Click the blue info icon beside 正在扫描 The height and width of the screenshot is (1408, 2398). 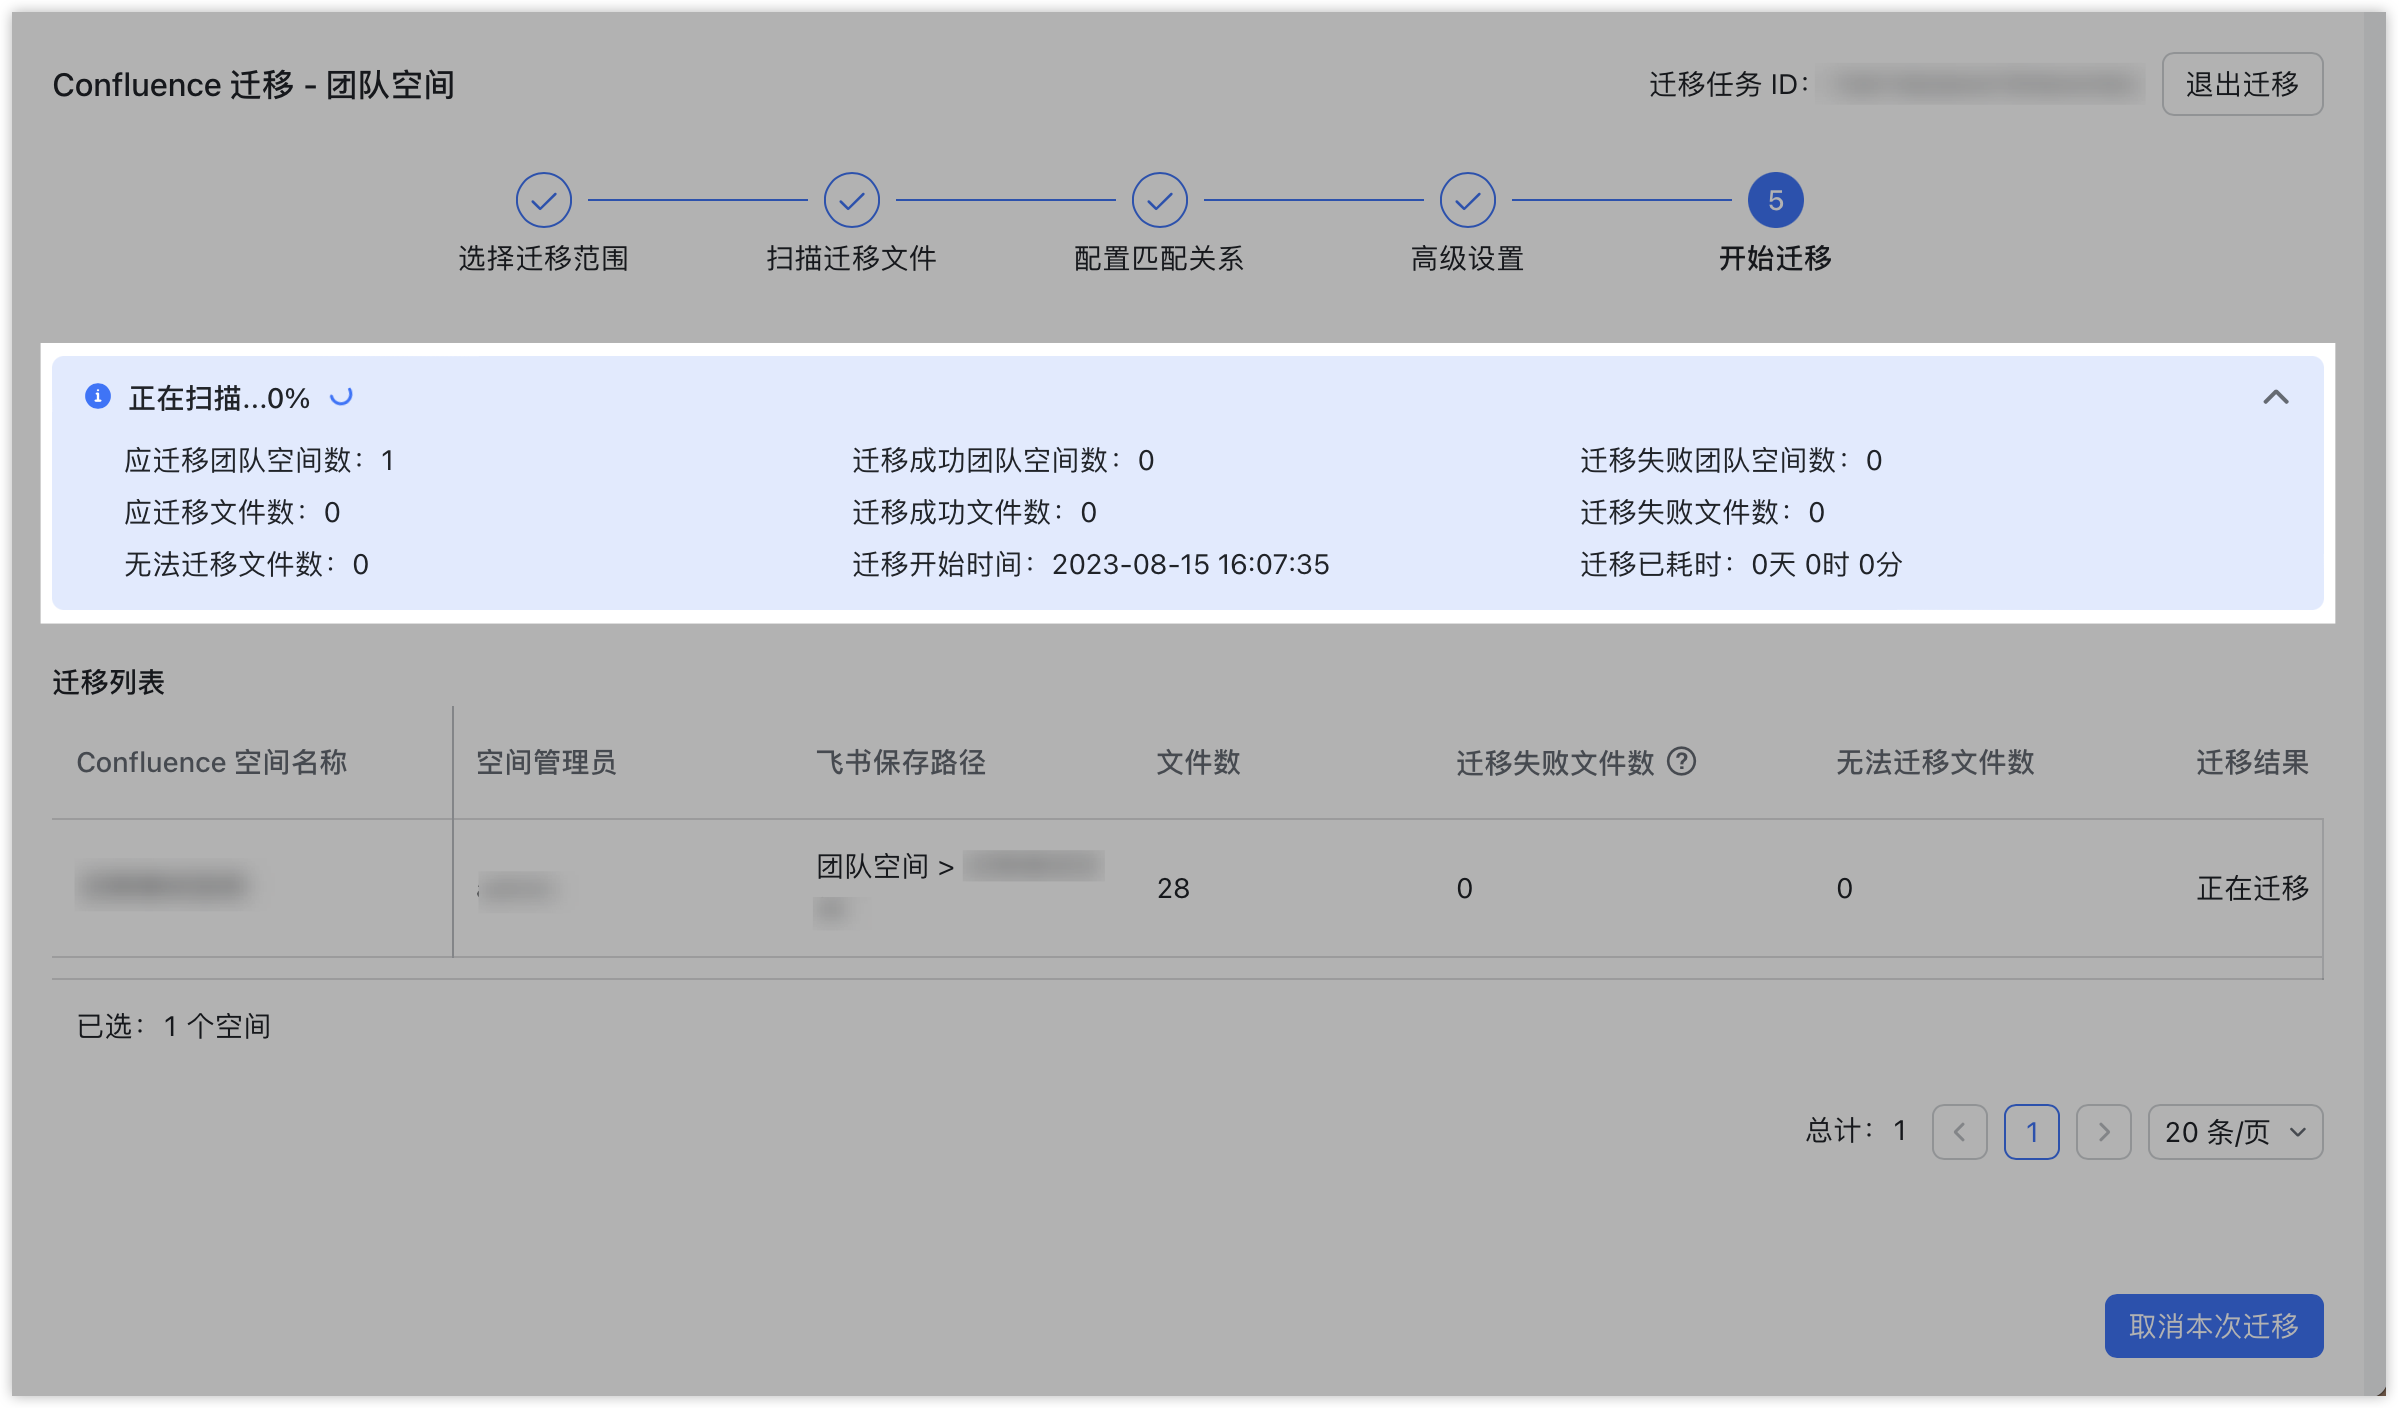pos(96,396)
